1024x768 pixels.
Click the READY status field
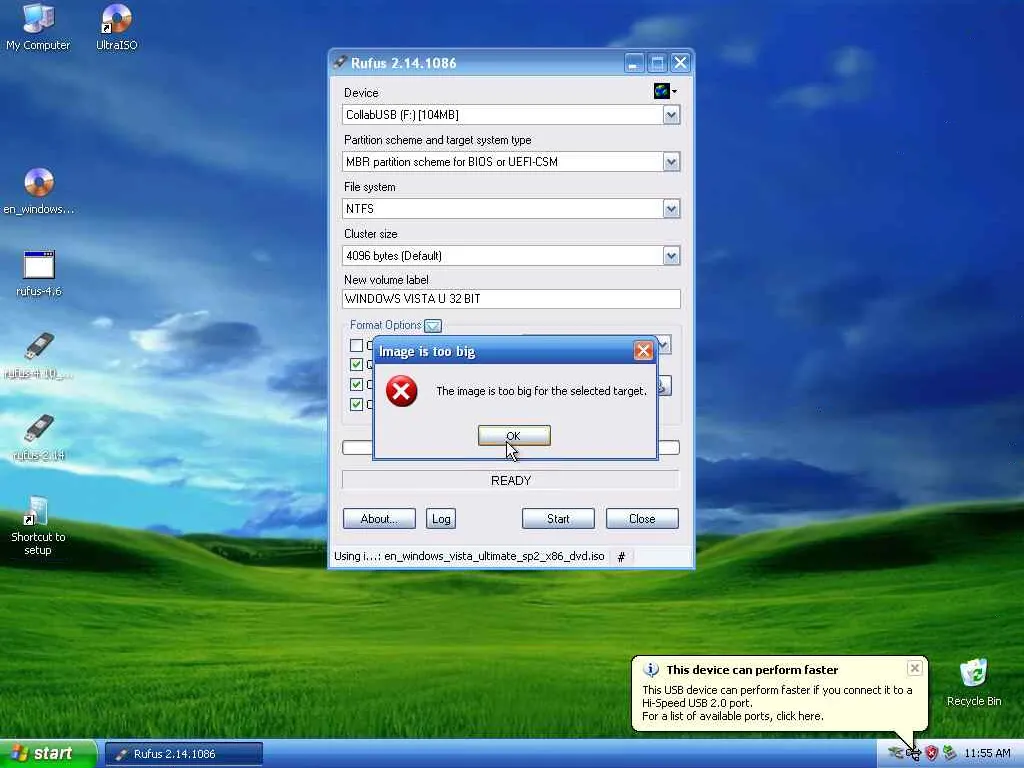[511, 481]
